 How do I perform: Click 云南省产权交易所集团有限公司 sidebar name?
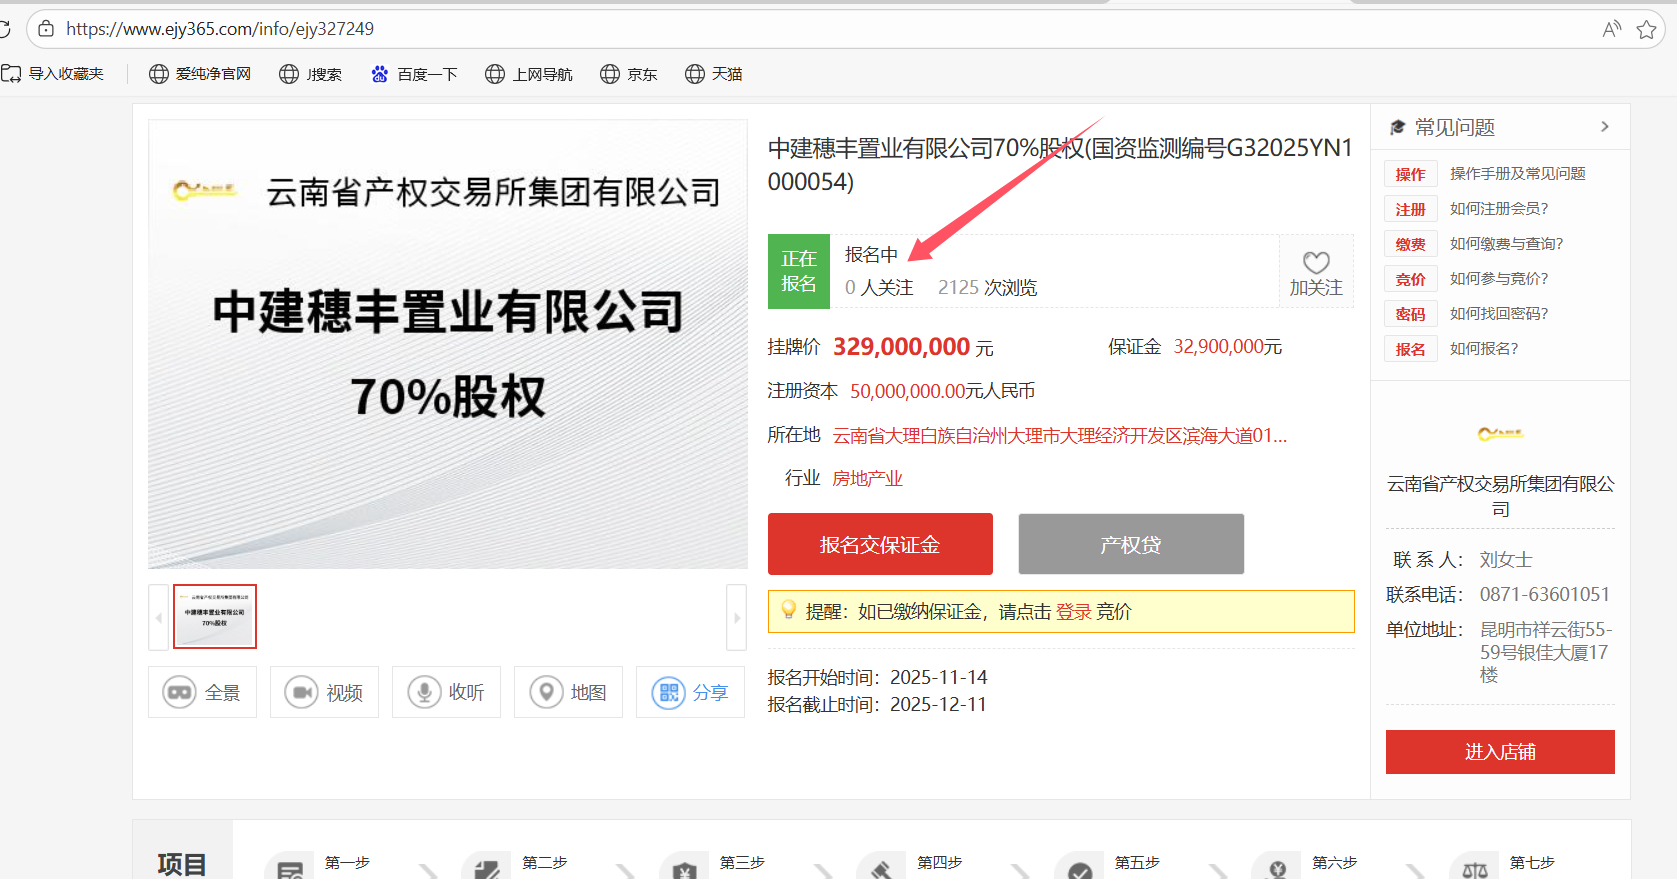[1500, 496]
